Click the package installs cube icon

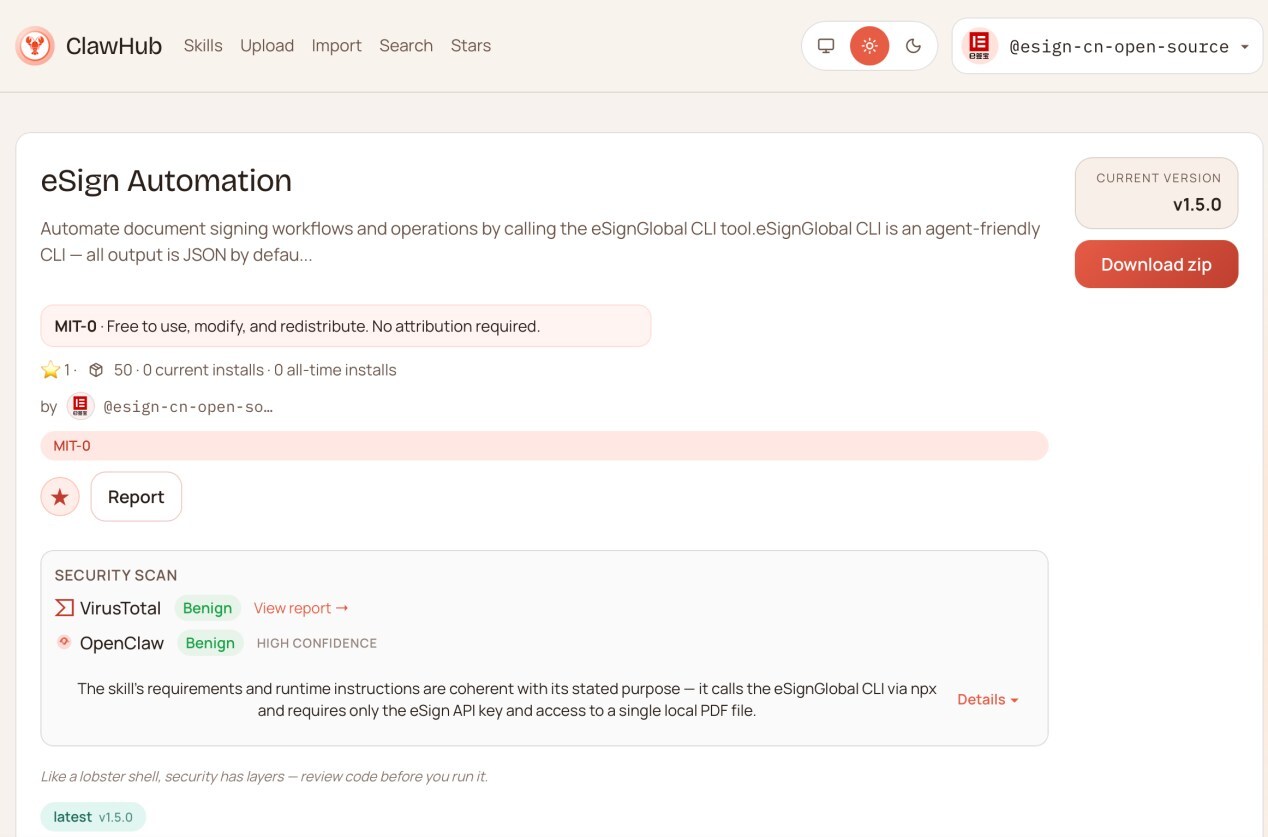click(96, 370)
